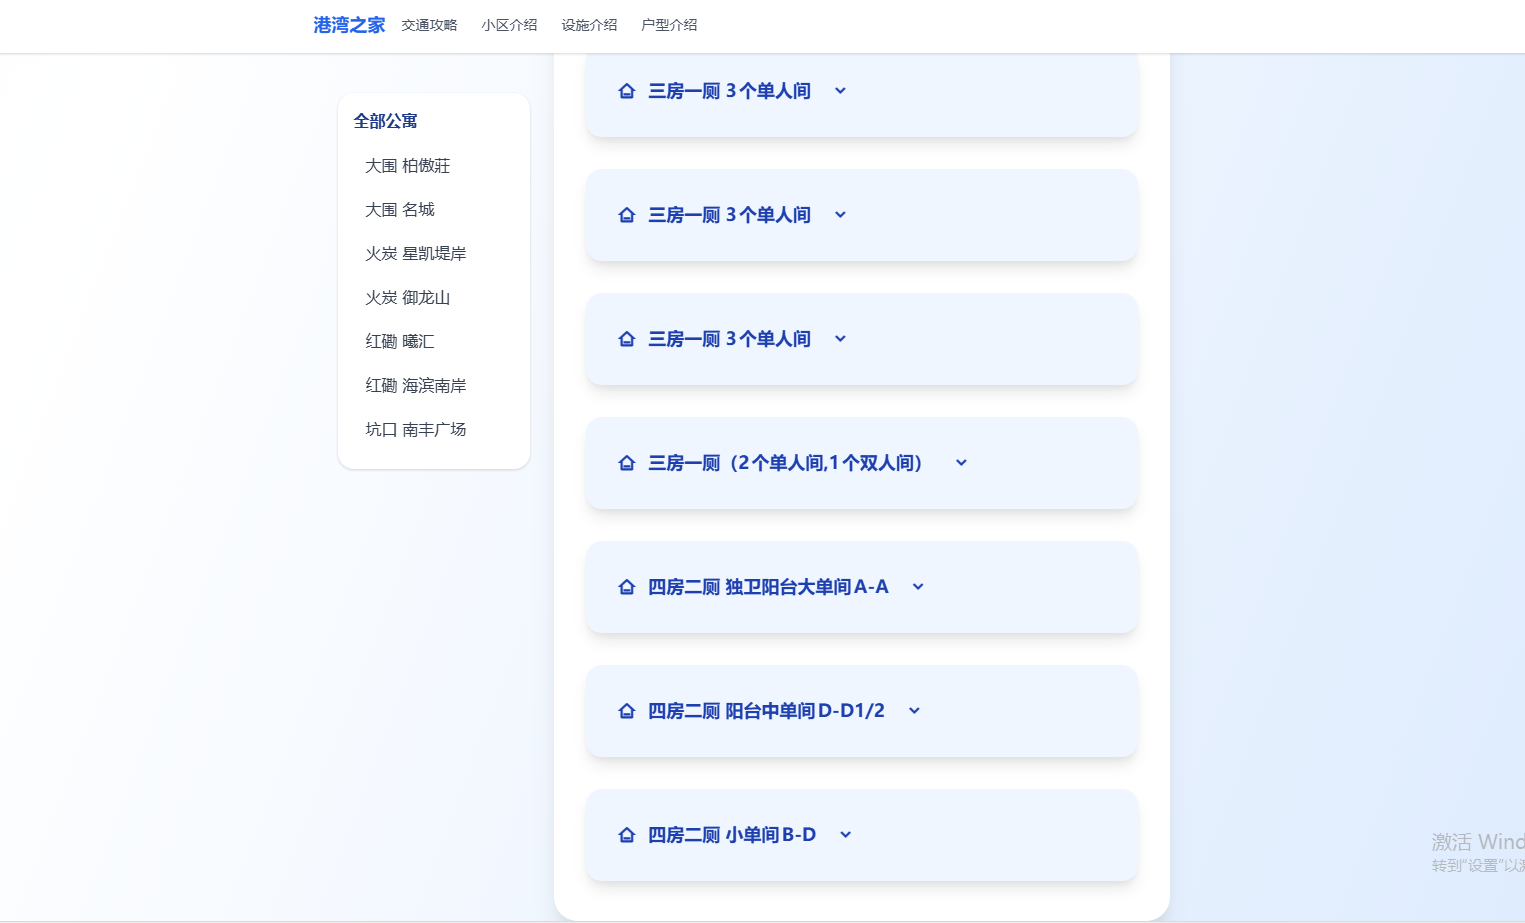Click house icon of 四房二厕 独卫阳台大单间A-A
The height and width of the screenshot is (923, 1525).
(x=627, y=587)
